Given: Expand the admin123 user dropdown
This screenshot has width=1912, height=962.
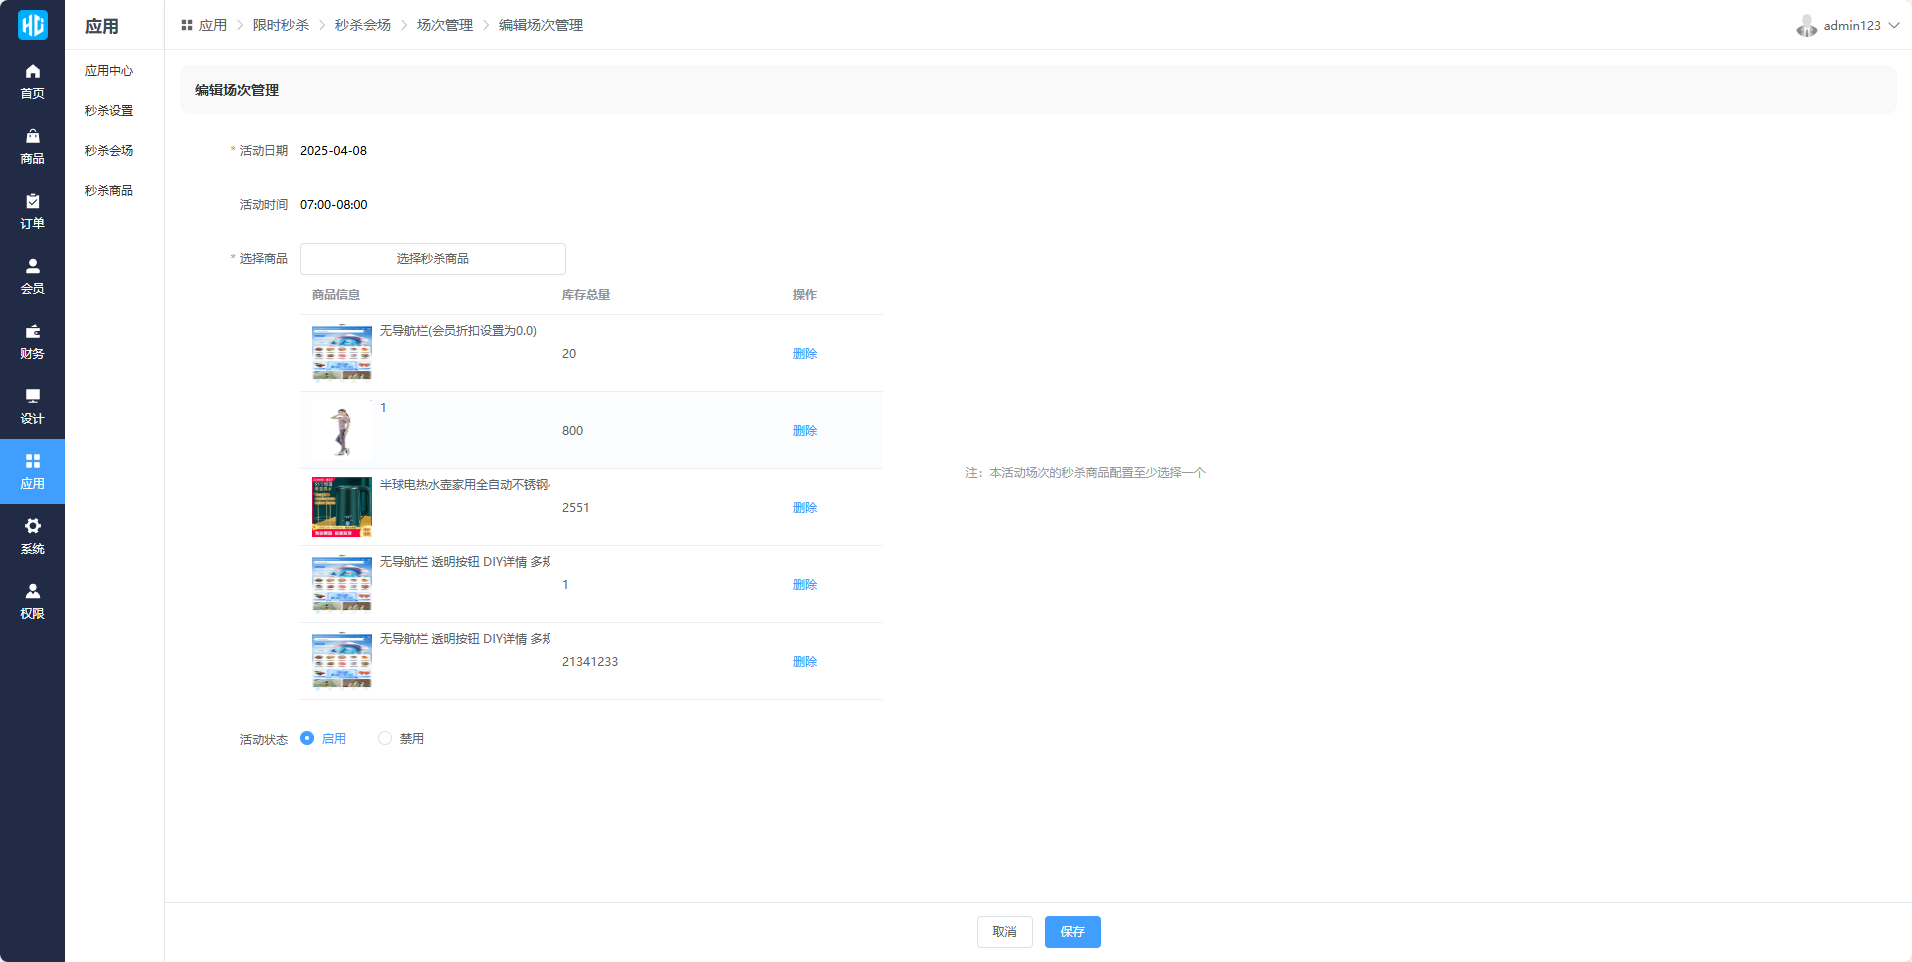Looking at the screenshot, I should pos(1849,26).
